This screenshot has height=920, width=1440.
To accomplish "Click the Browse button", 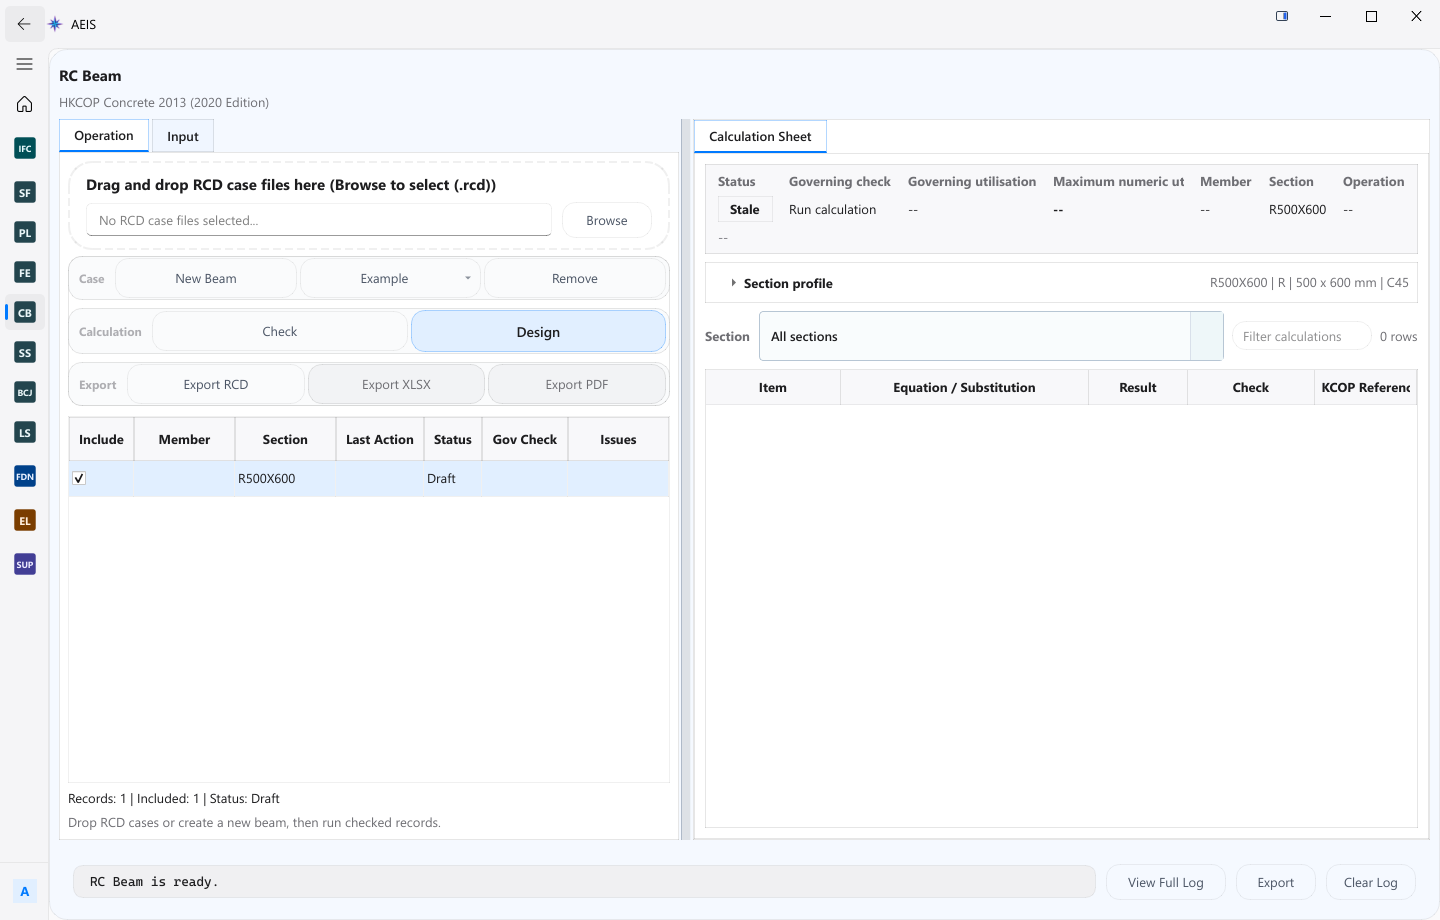I will (x=607, y=220).
